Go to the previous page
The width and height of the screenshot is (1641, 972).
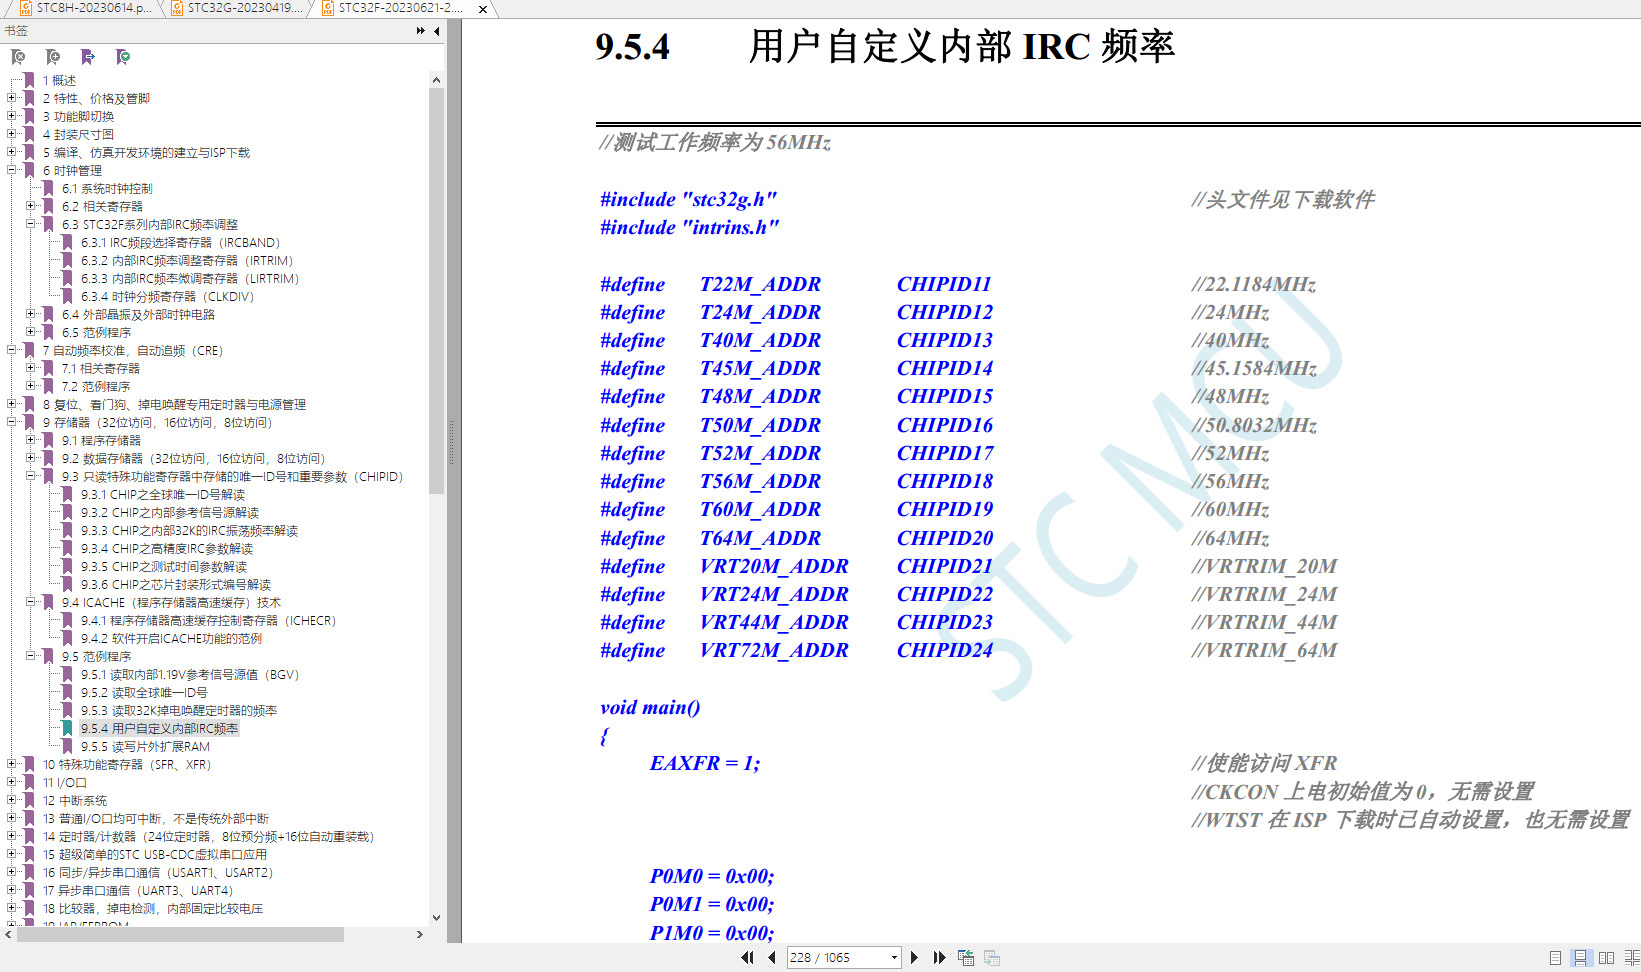(x=772, y=957)
